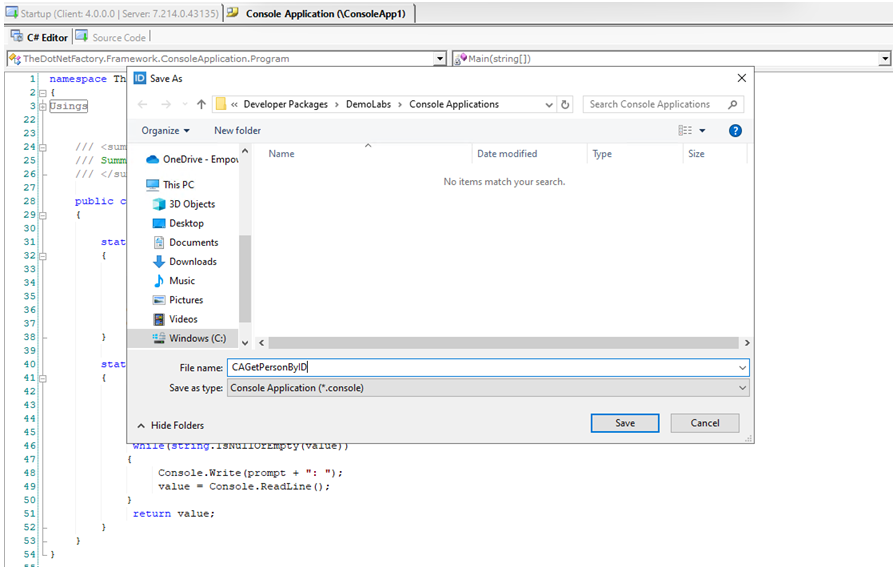Screen dimensions: 895x577
Task: Click the Forward navigation arrow
Action: click(166, 104)
